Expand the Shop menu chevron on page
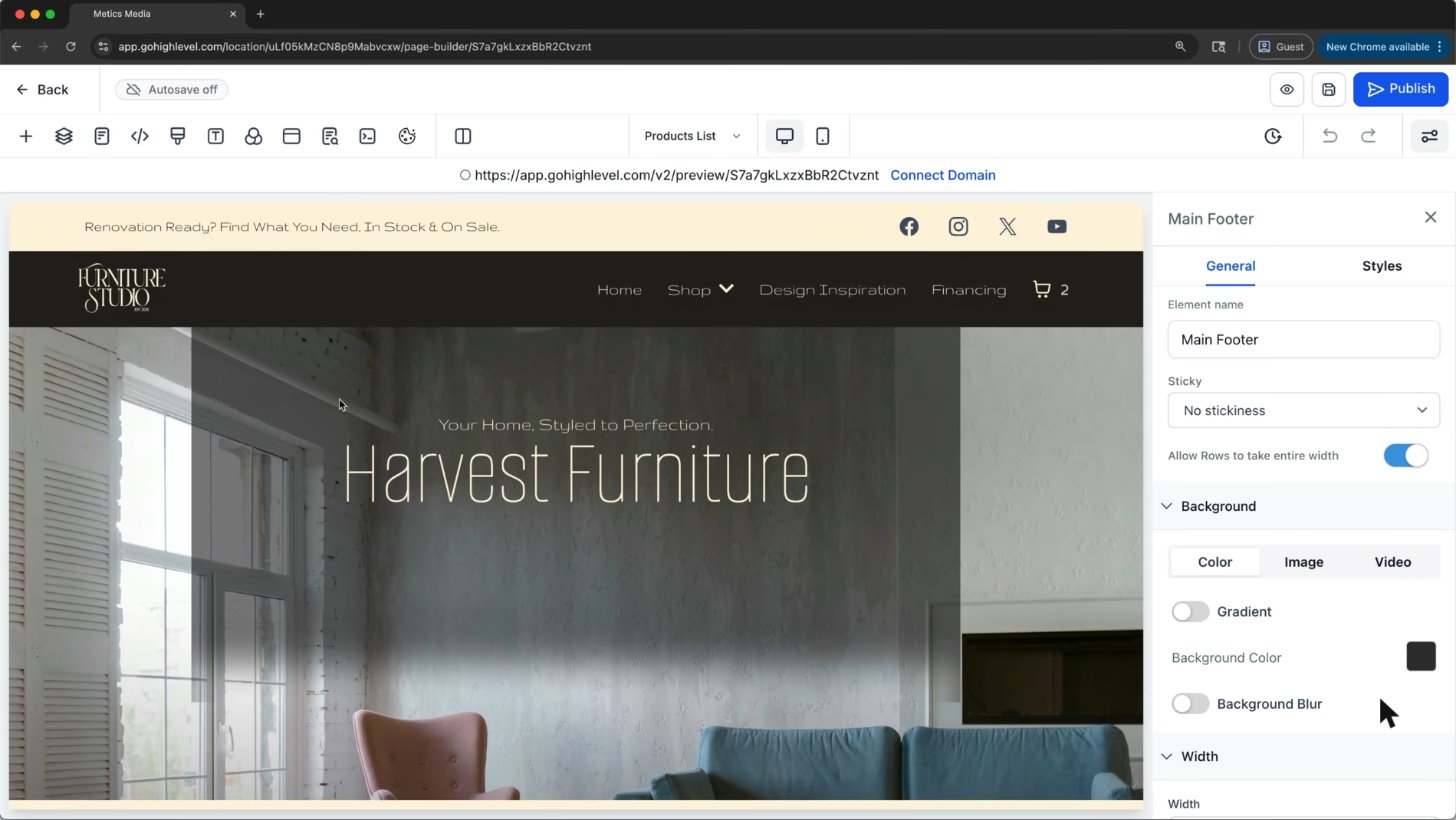 [726, 289]
